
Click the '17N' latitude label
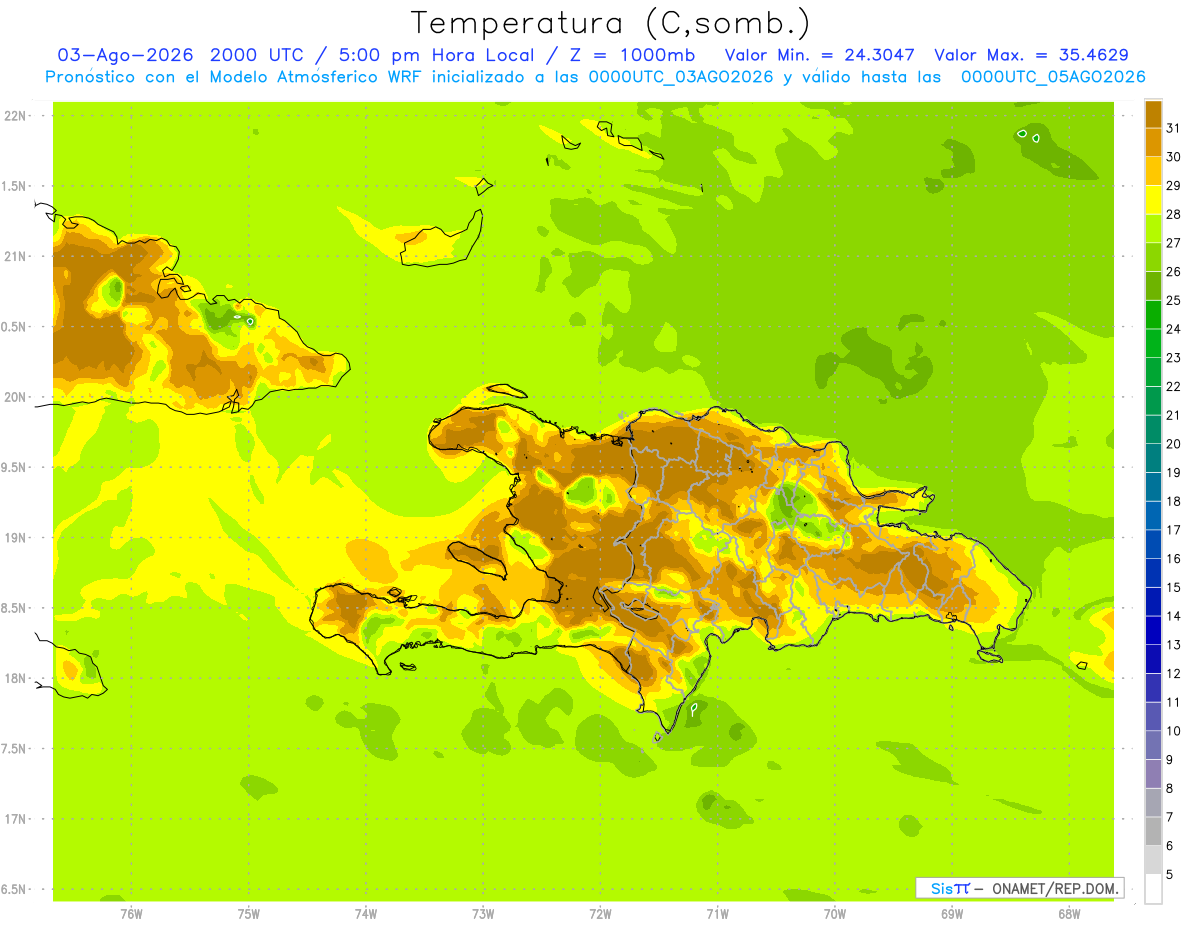click(16, 819)
